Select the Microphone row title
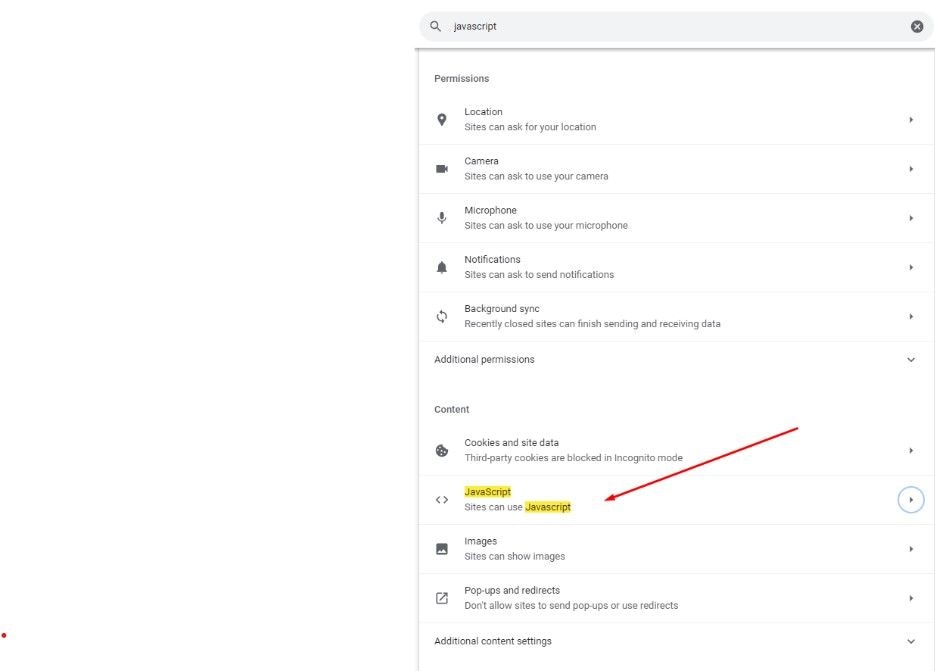Screen dimensions: 941x671 pyautogui.click(x=490, y=210)
